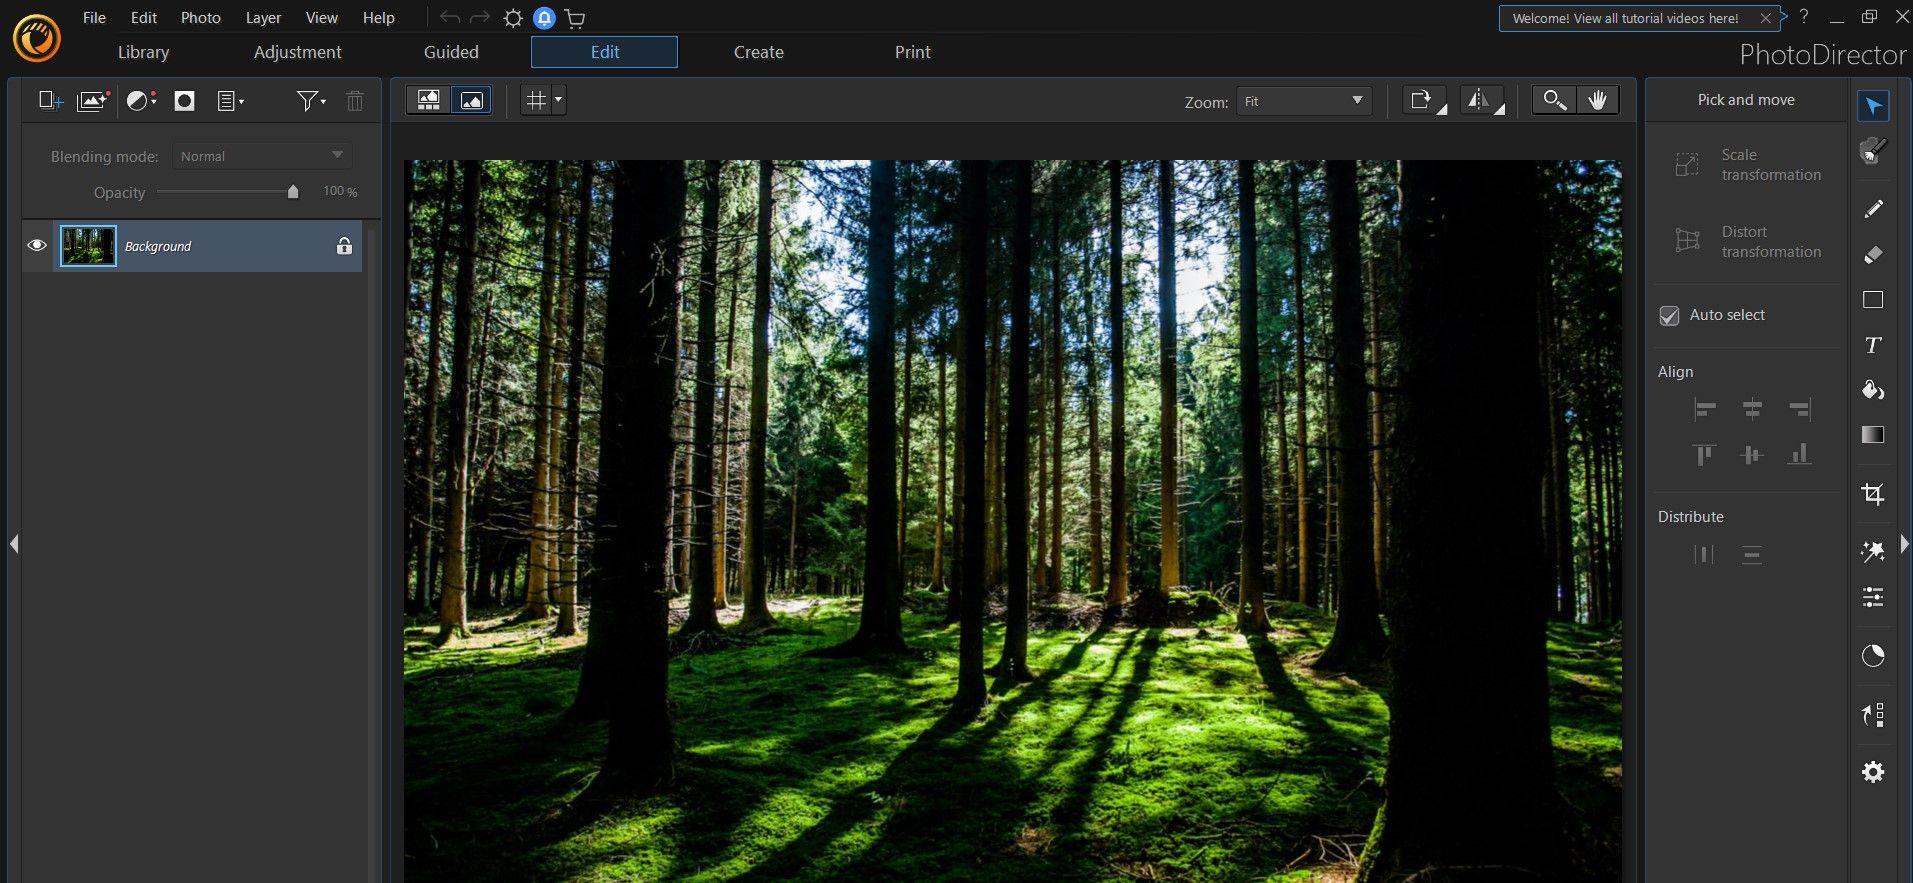Choose the Crop tool
Image resolution: width=1913 pixels, height=883 pixels.
[1873, 494]
